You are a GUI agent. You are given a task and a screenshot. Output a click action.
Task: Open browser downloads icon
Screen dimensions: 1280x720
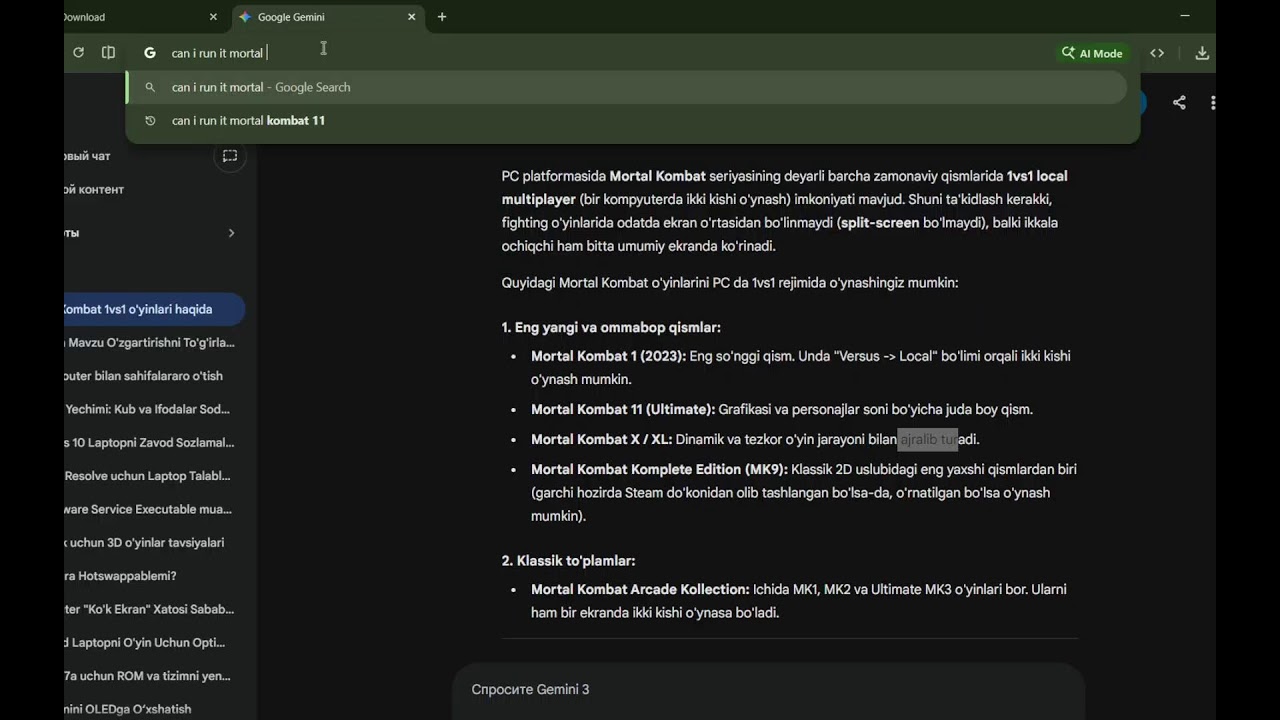click(x=1202, y=53)
